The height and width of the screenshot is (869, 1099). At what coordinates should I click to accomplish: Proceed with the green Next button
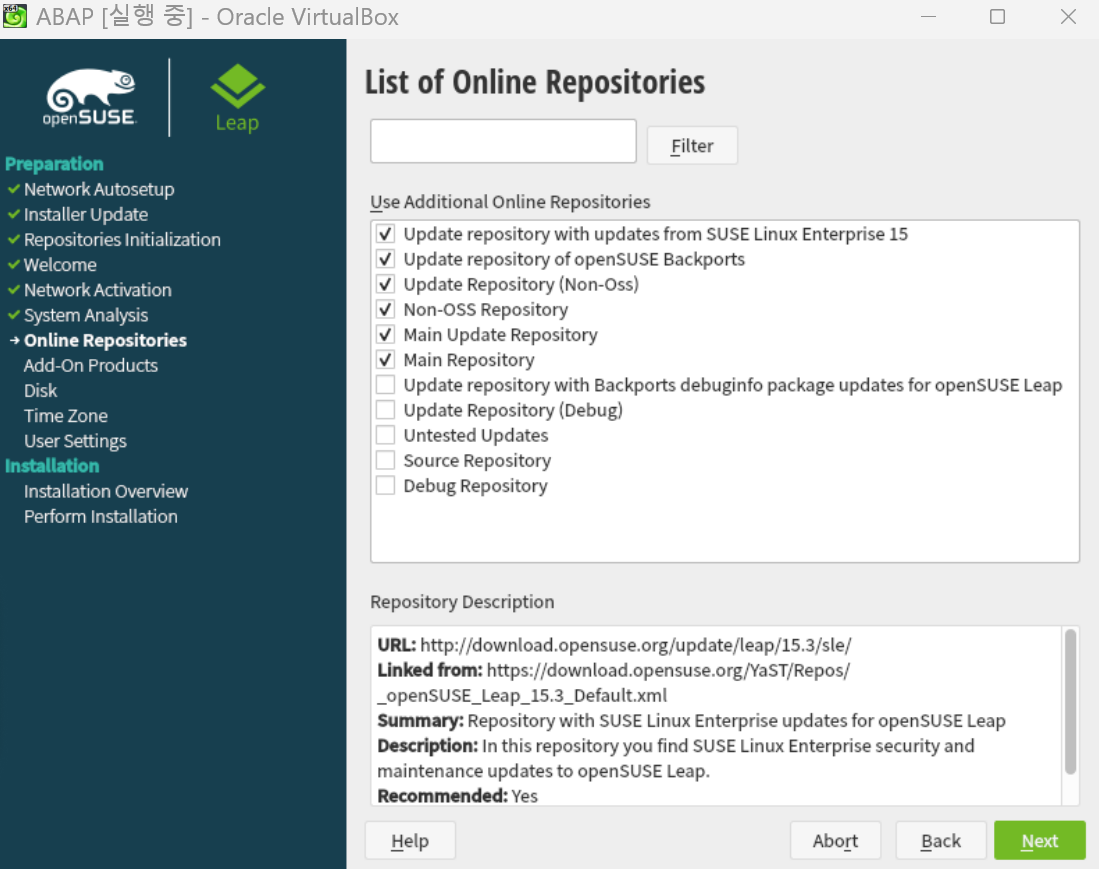click(x=1039, y=840)
